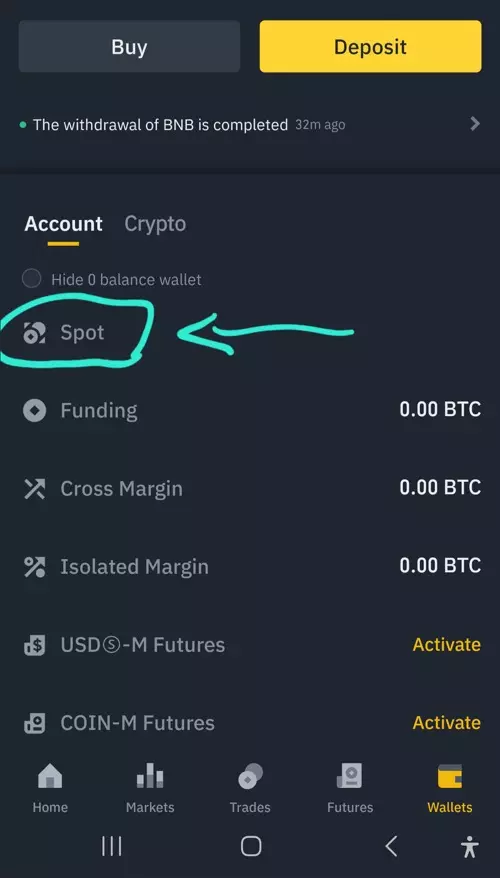The image size is (500, 878).
Task: Go to Home in bottom navigation
Action: 50,788
